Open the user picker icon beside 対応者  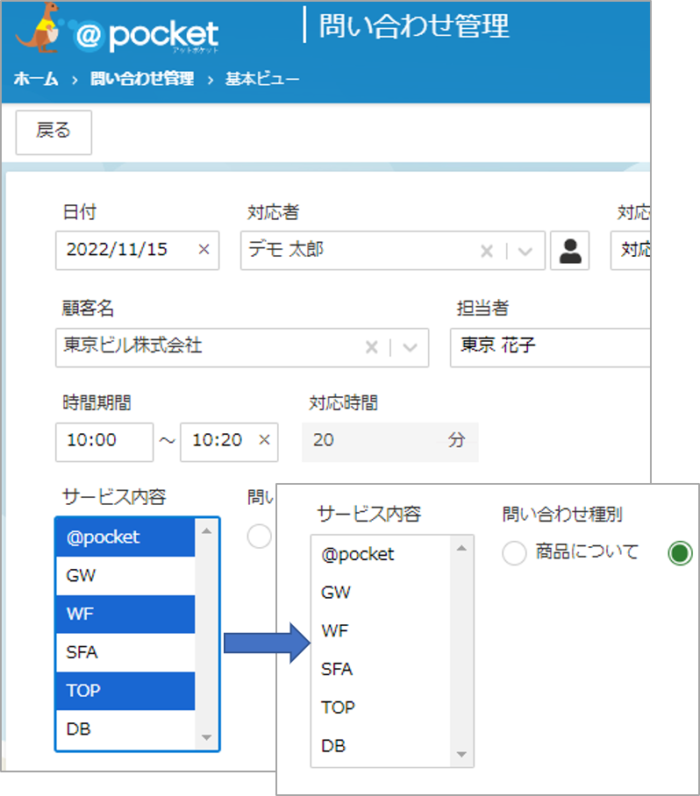point(570,251)
